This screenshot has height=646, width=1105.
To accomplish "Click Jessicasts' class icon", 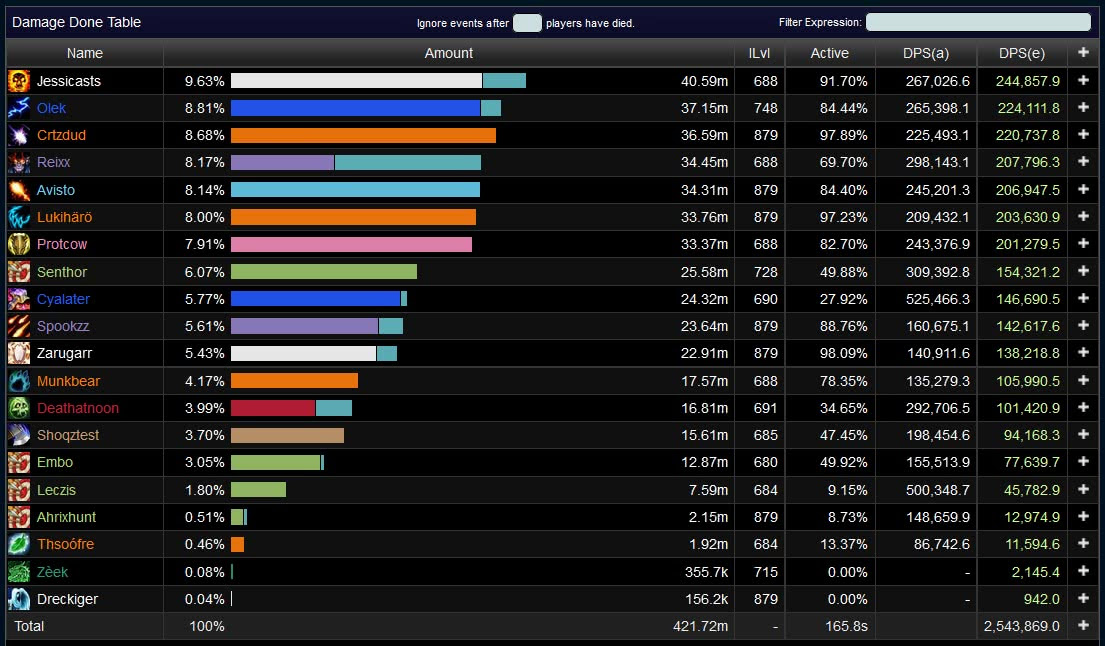I will click(19, 81).
